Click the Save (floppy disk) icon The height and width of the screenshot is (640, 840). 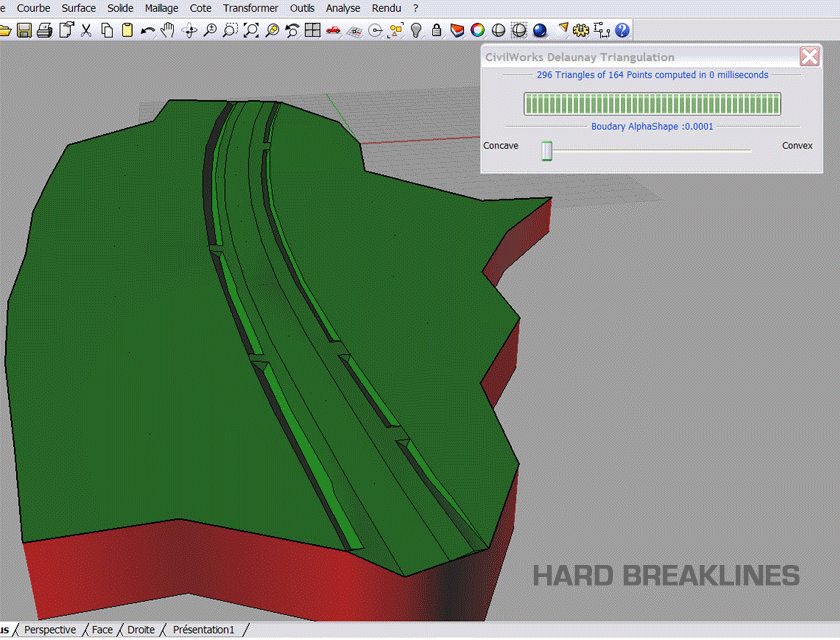pos(24,30)
